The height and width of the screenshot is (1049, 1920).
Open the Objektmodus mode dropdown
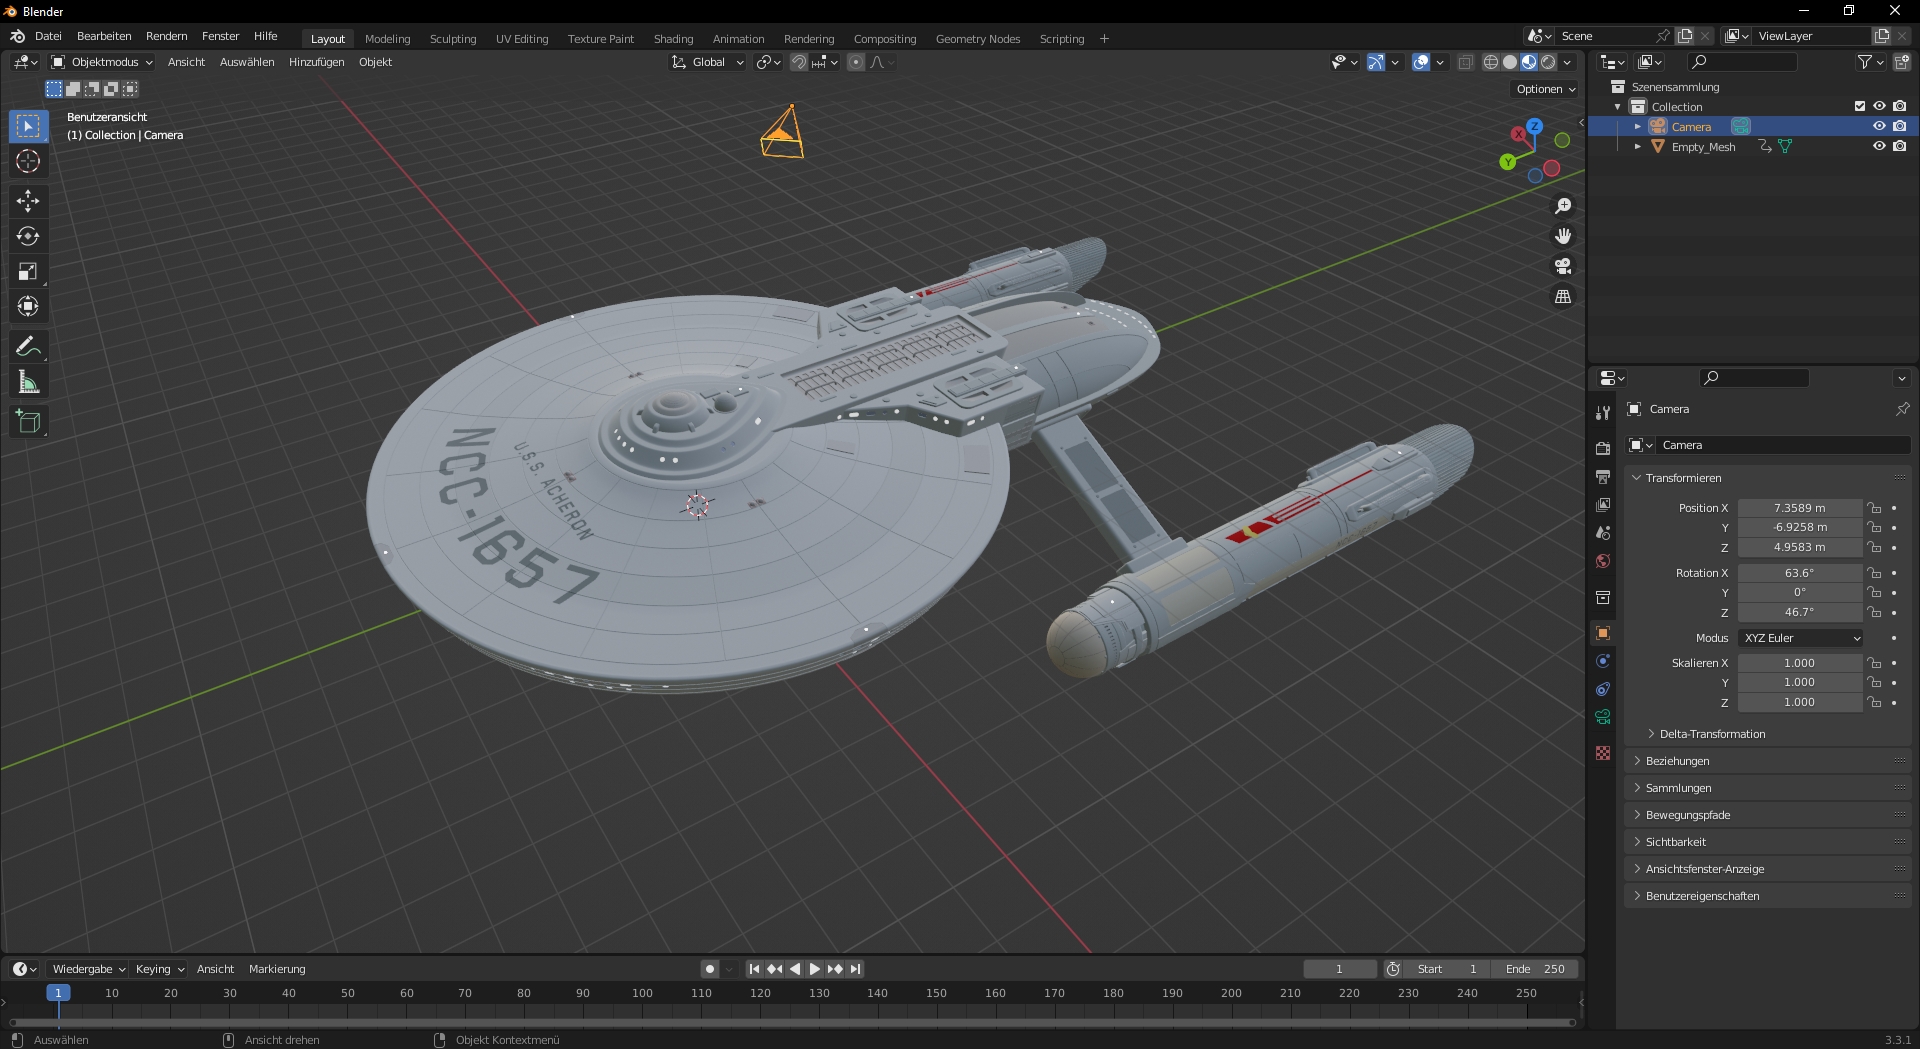(x=102, y=62)
